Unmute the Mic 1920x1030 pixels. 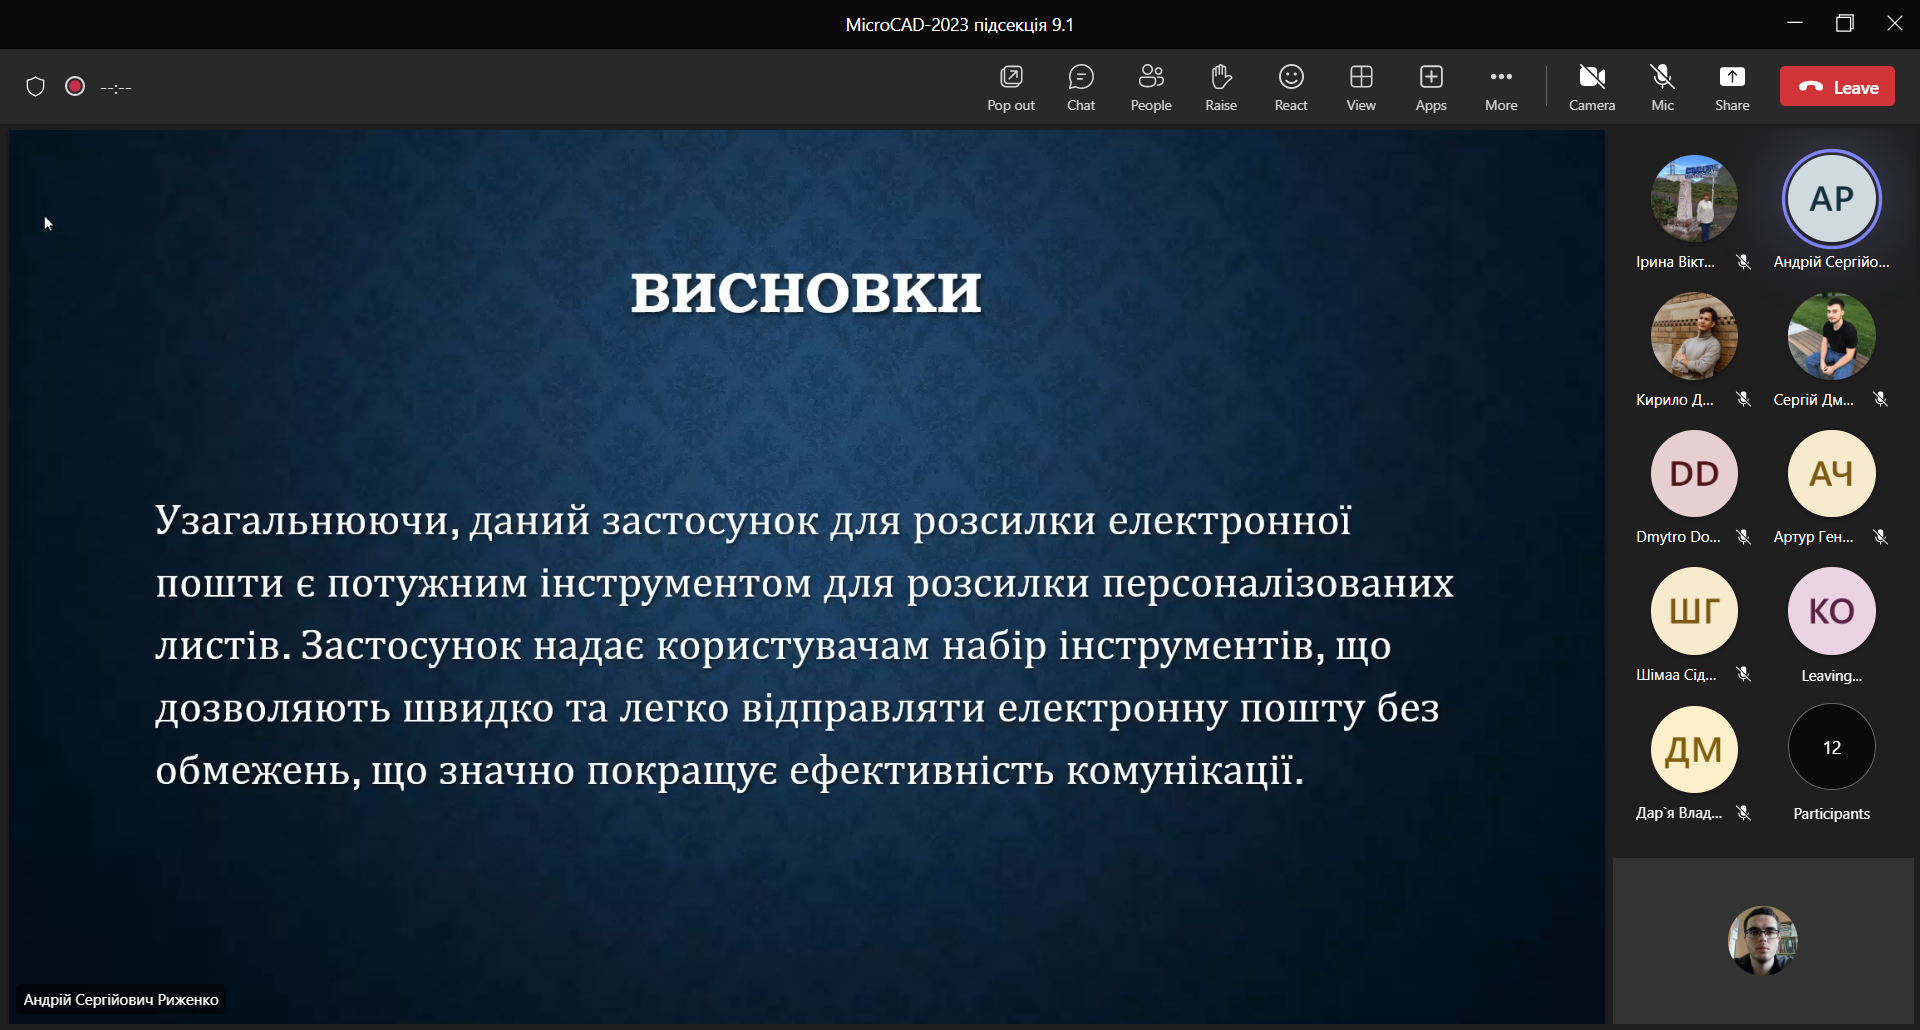pos(1662,87)
